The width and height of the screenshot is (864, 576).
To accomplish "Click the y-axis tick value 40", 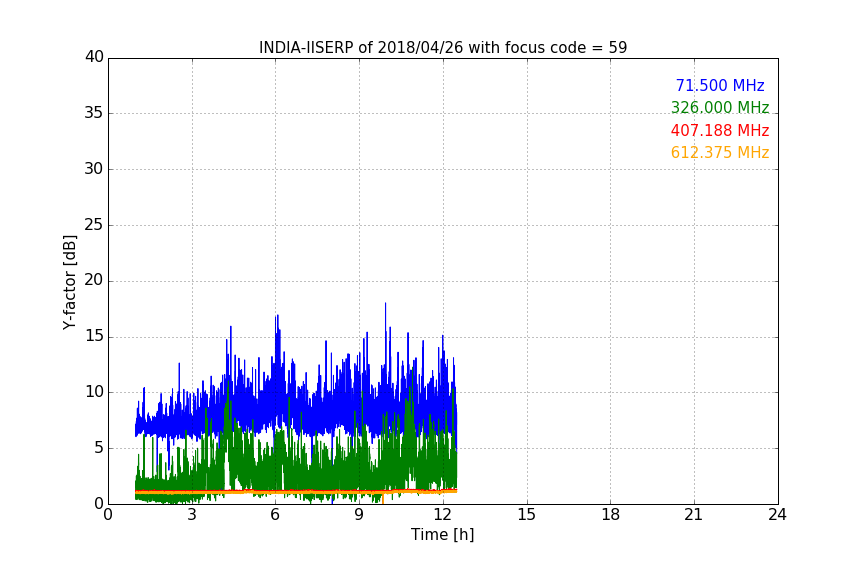I will pos(94,57).
